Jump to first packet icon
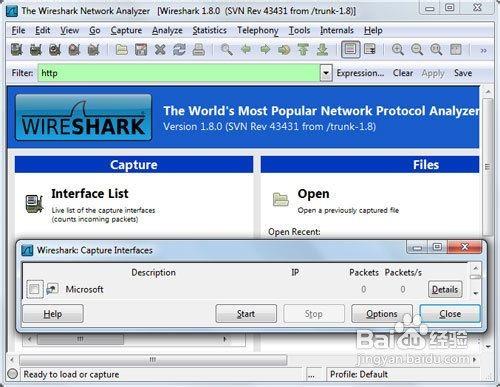This screenshot has height=387, width=500. 303,50
